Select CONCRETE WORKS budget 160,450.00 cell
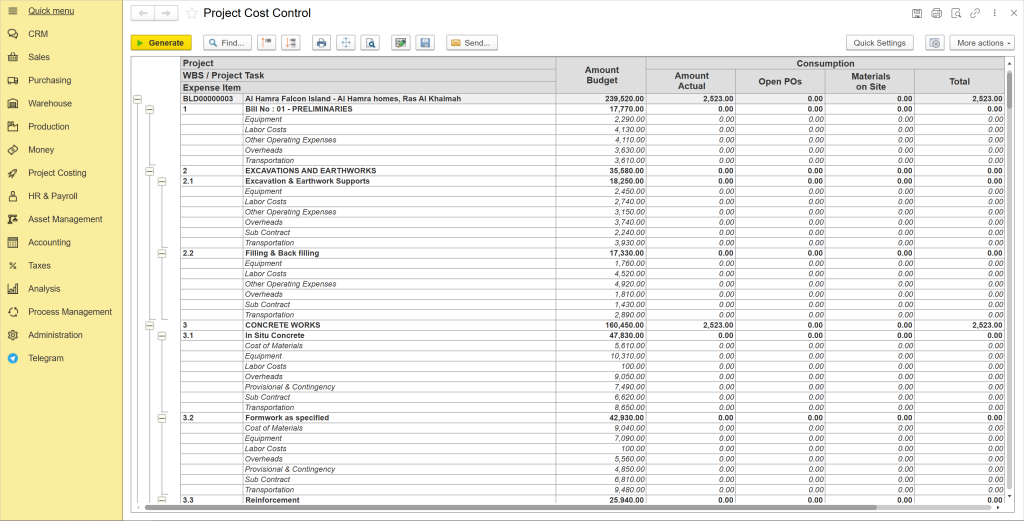Viewport: 1024px width, 521px height. tap(601, 325)
